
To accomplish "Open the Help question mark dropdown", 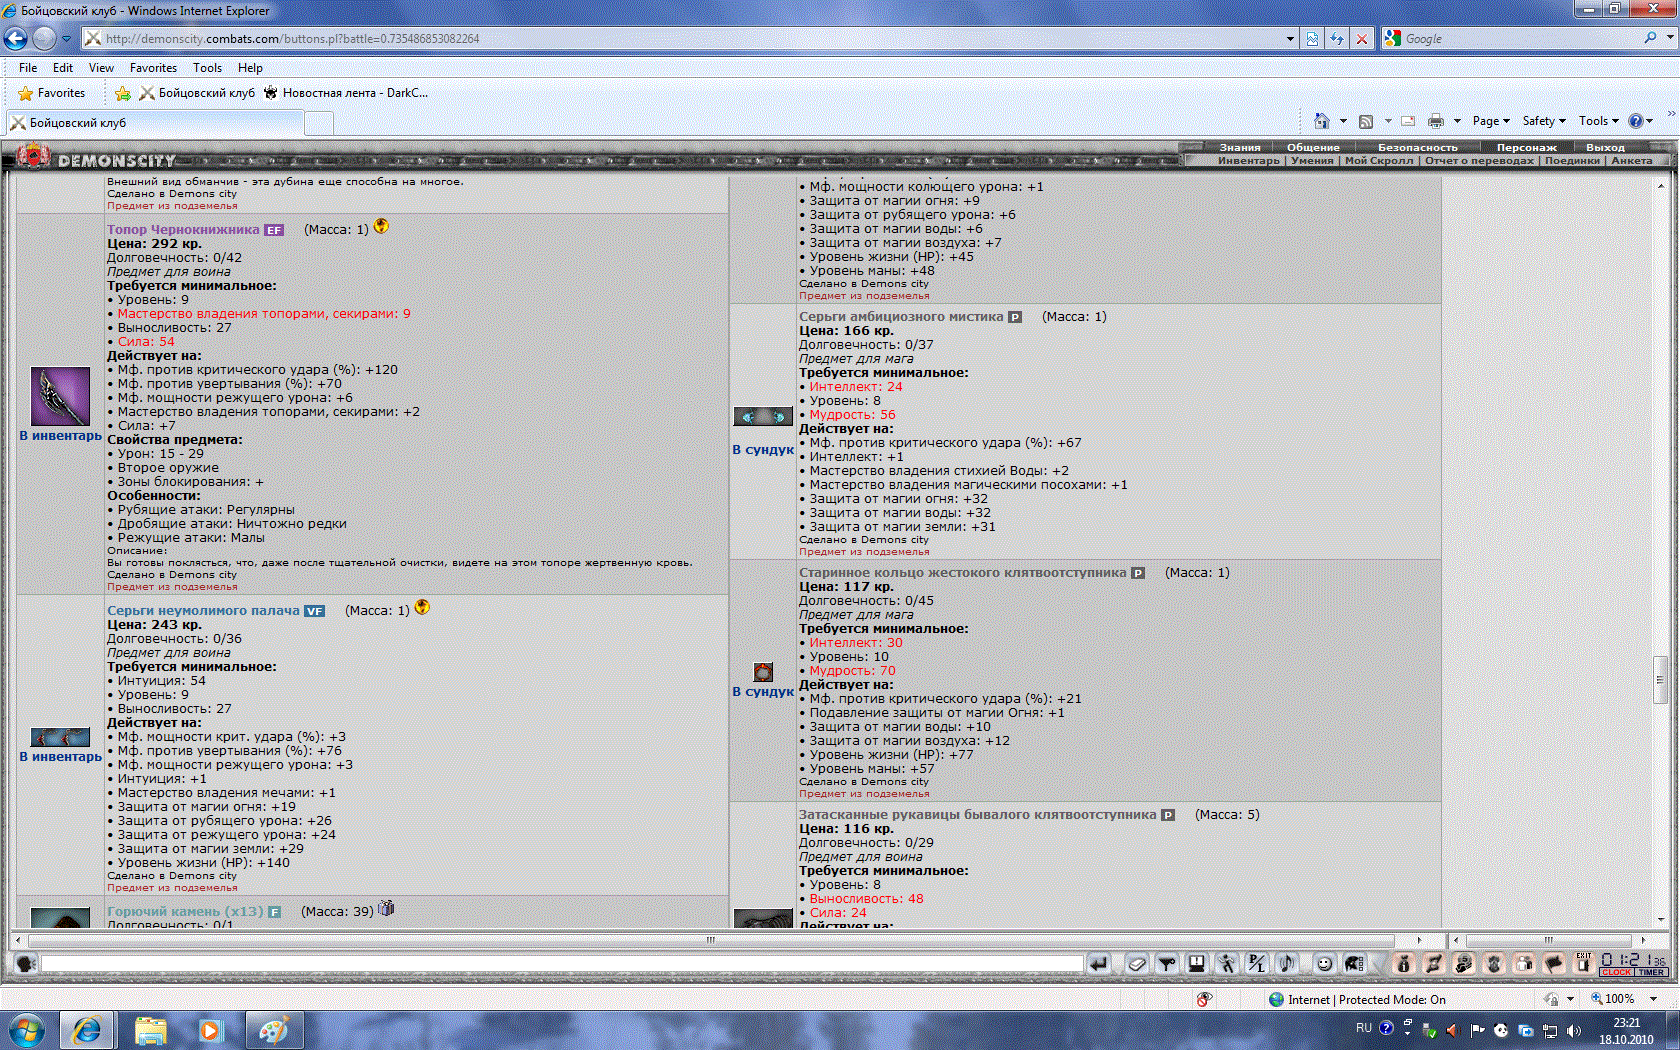I will point(1641,121).
